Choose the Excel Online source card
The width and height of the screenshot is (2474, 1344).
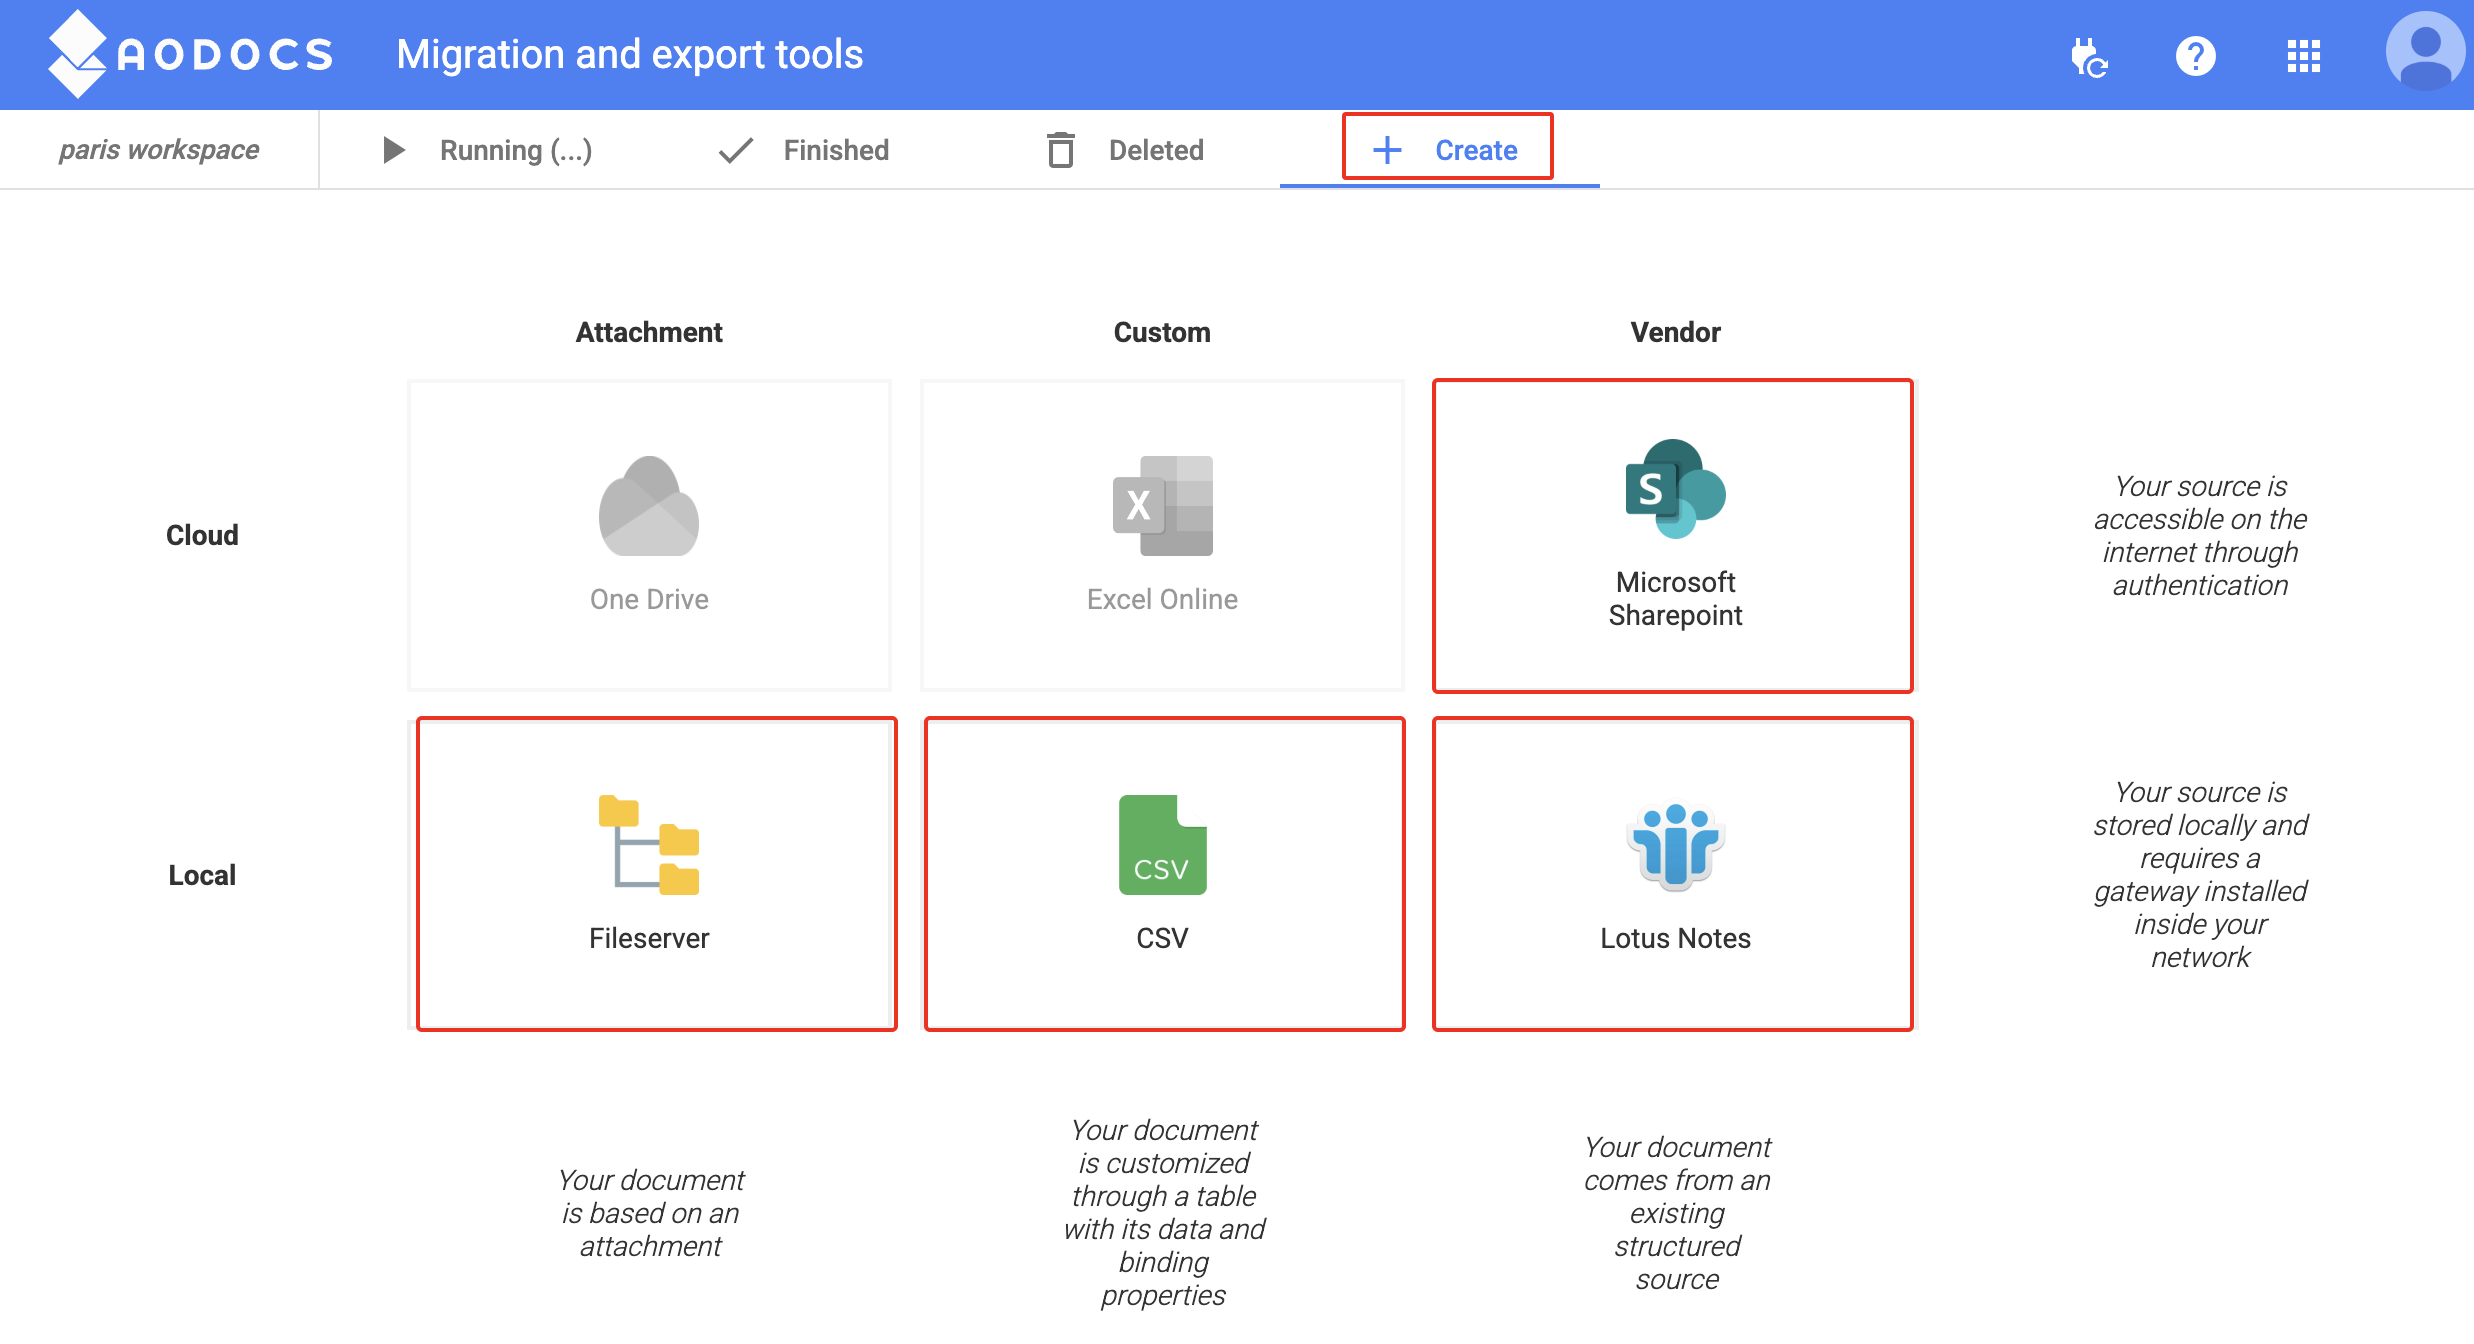pos(1162,535)
